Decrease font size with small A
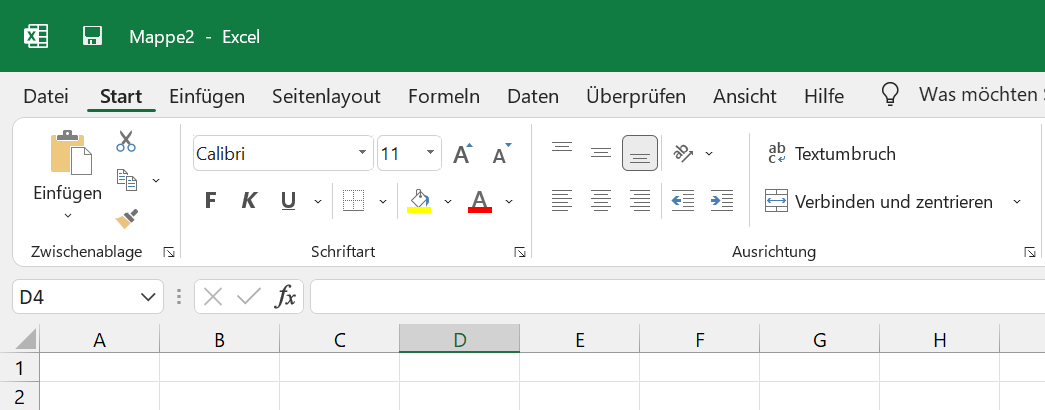Image resolution: width=1045 pixels, height=410 pixels. click(502, 154)
